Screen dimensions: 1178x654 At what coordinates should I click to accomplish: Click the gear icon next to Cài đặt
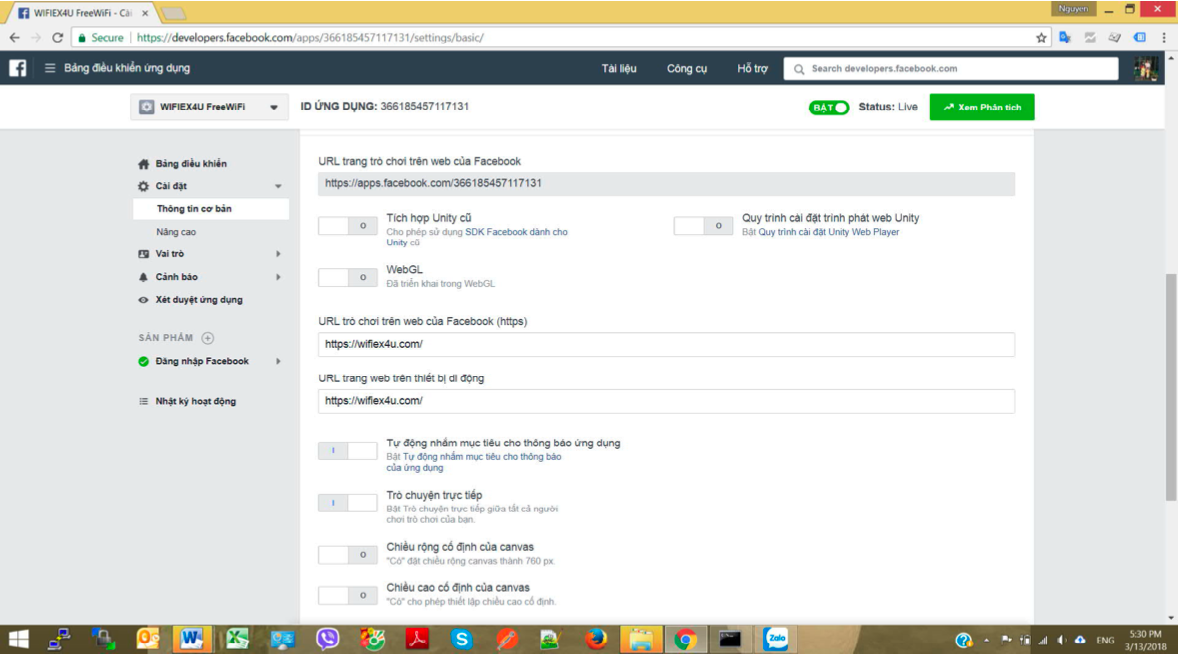coord(143,186)
